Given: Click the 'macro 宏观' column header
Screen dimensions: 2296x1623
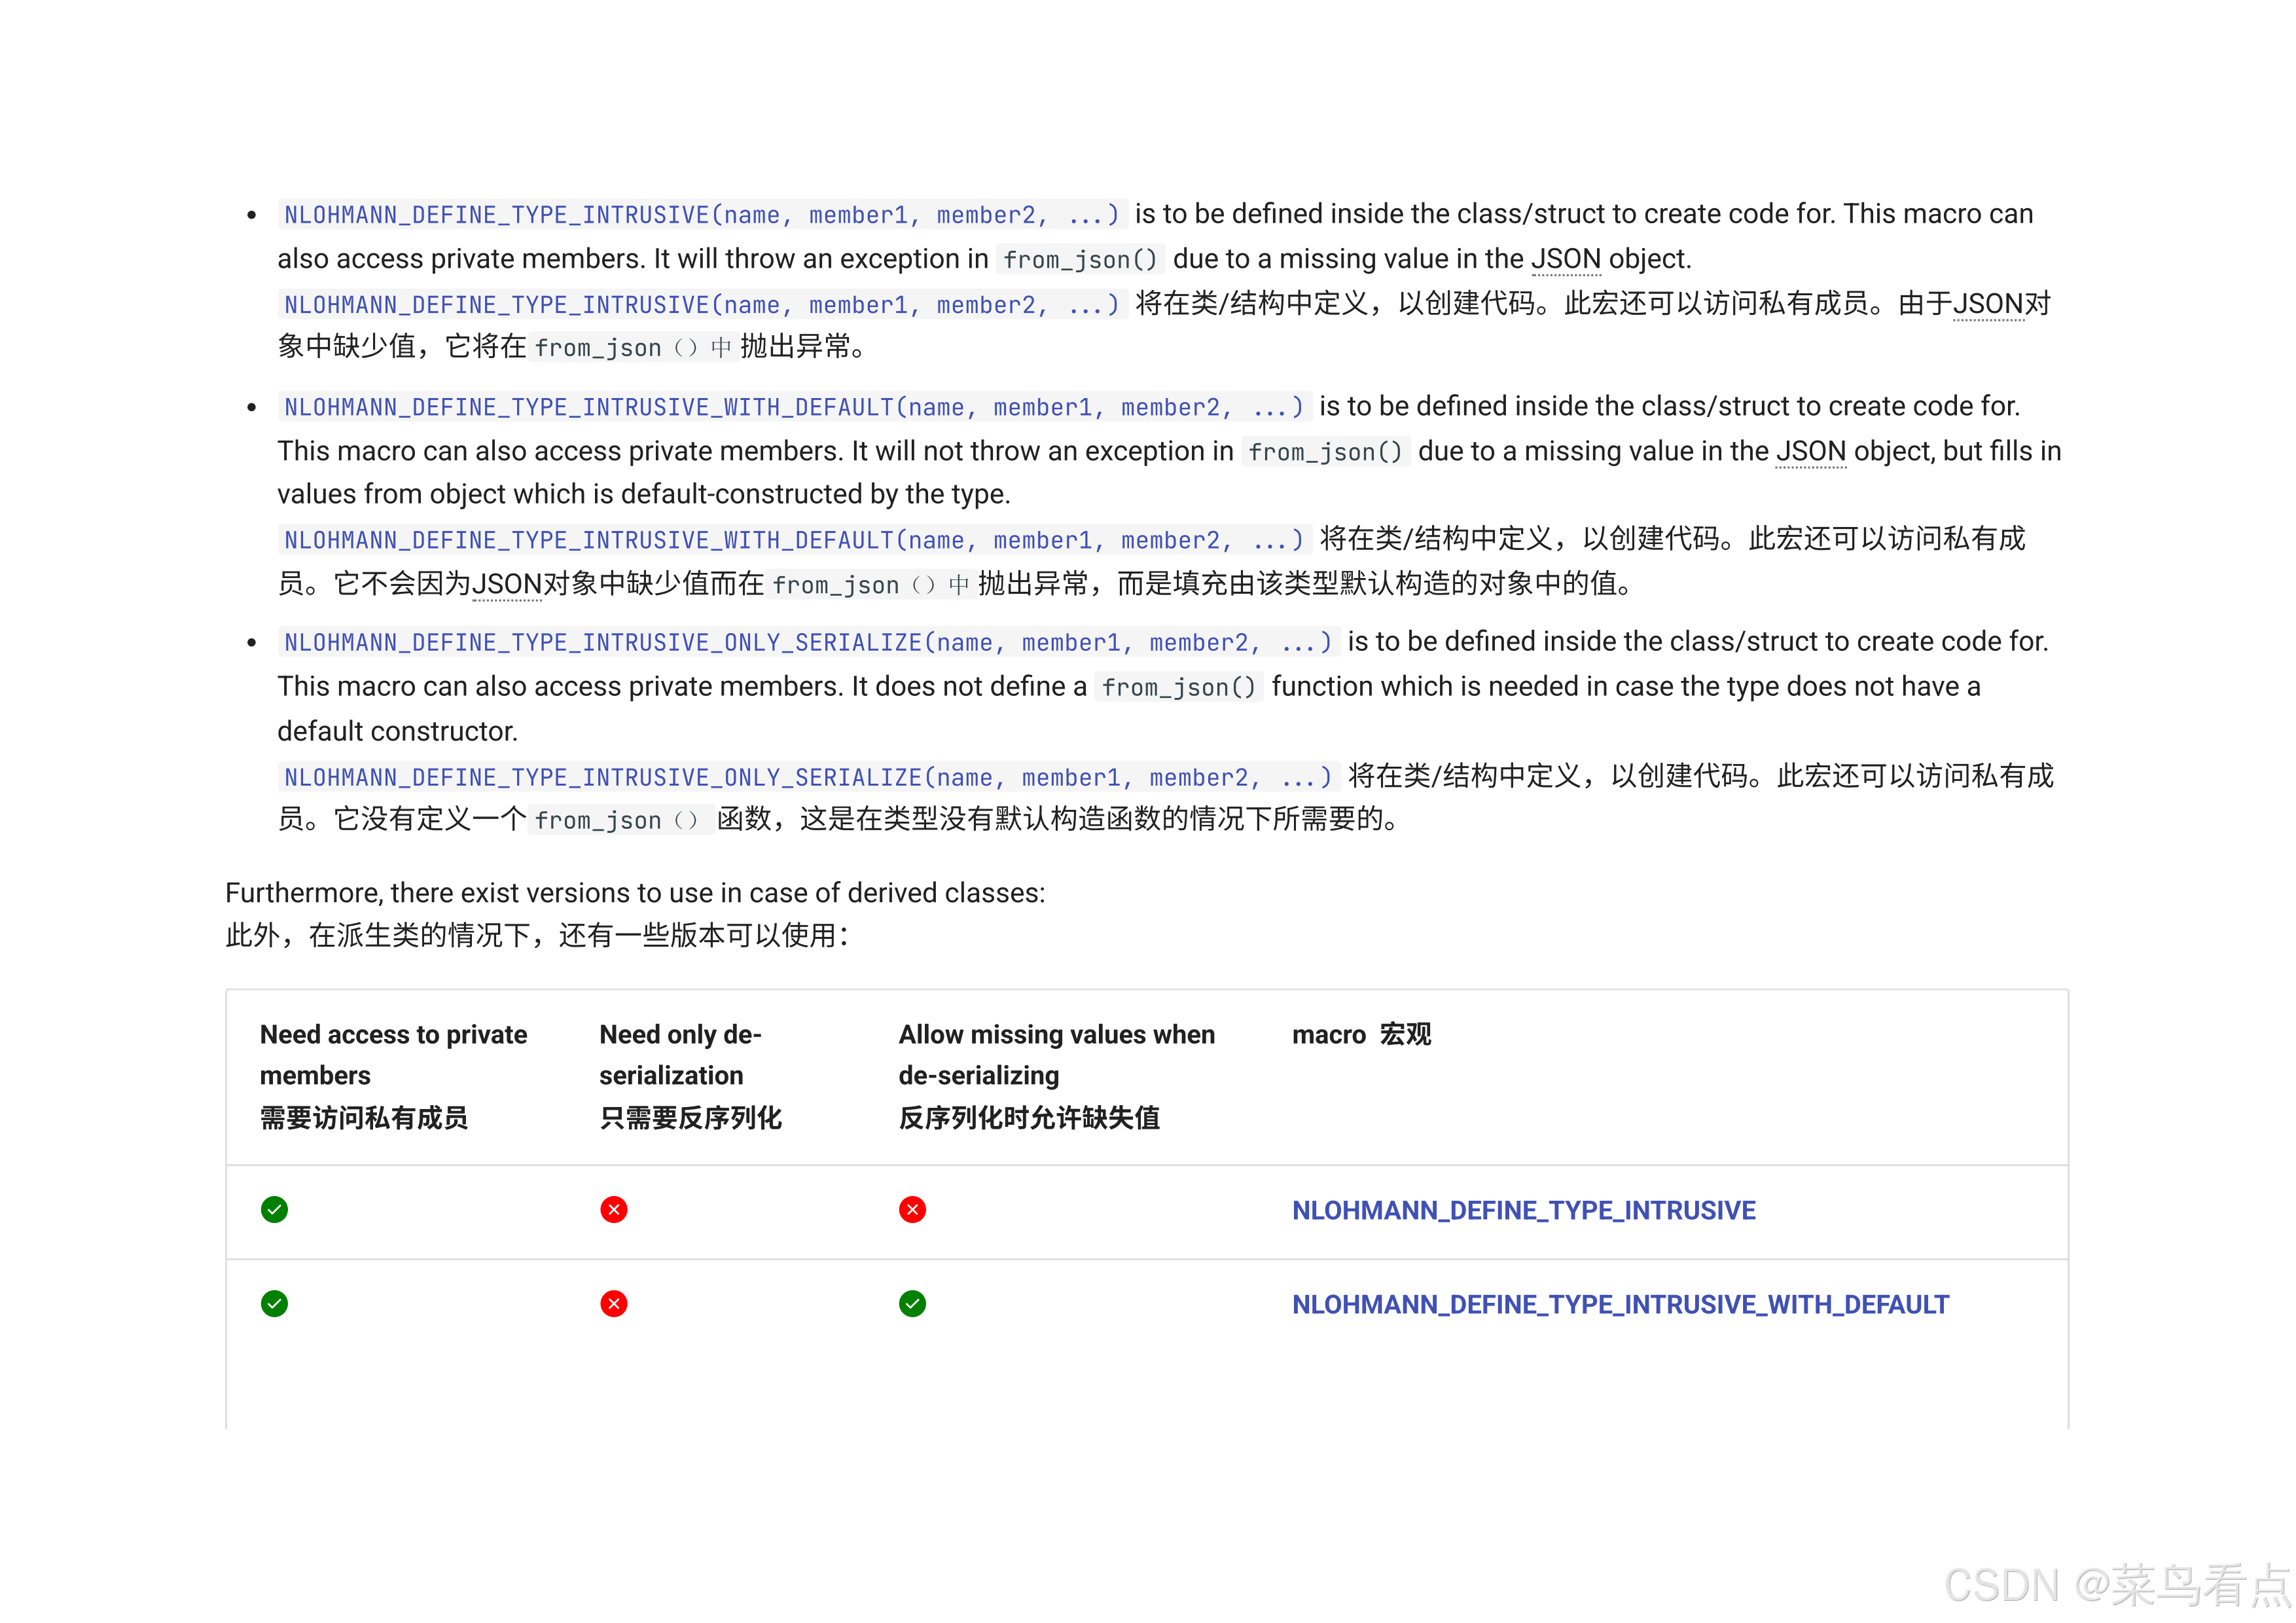Looking at the screenshot, I should (1361, 1035).
